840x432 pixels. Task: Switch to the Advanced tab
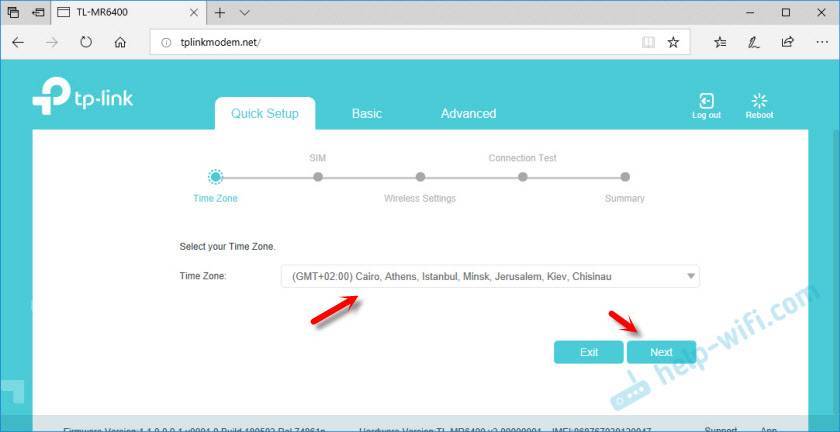click(x=468, y=114)
